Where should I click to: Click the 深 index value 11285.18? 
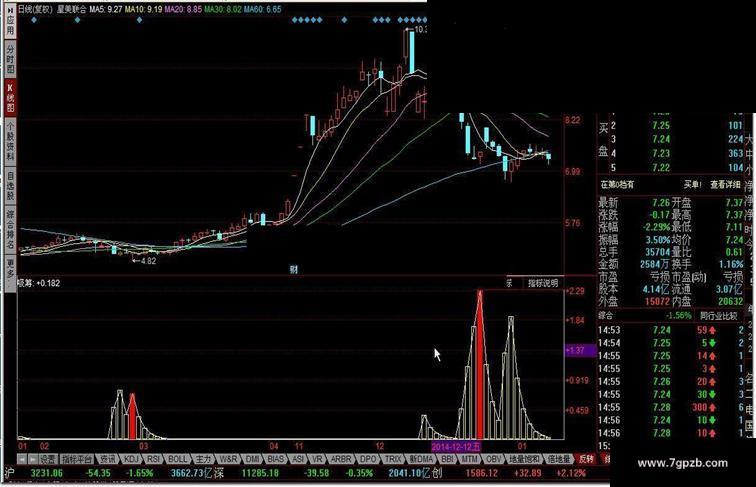[x=260, y=473]
